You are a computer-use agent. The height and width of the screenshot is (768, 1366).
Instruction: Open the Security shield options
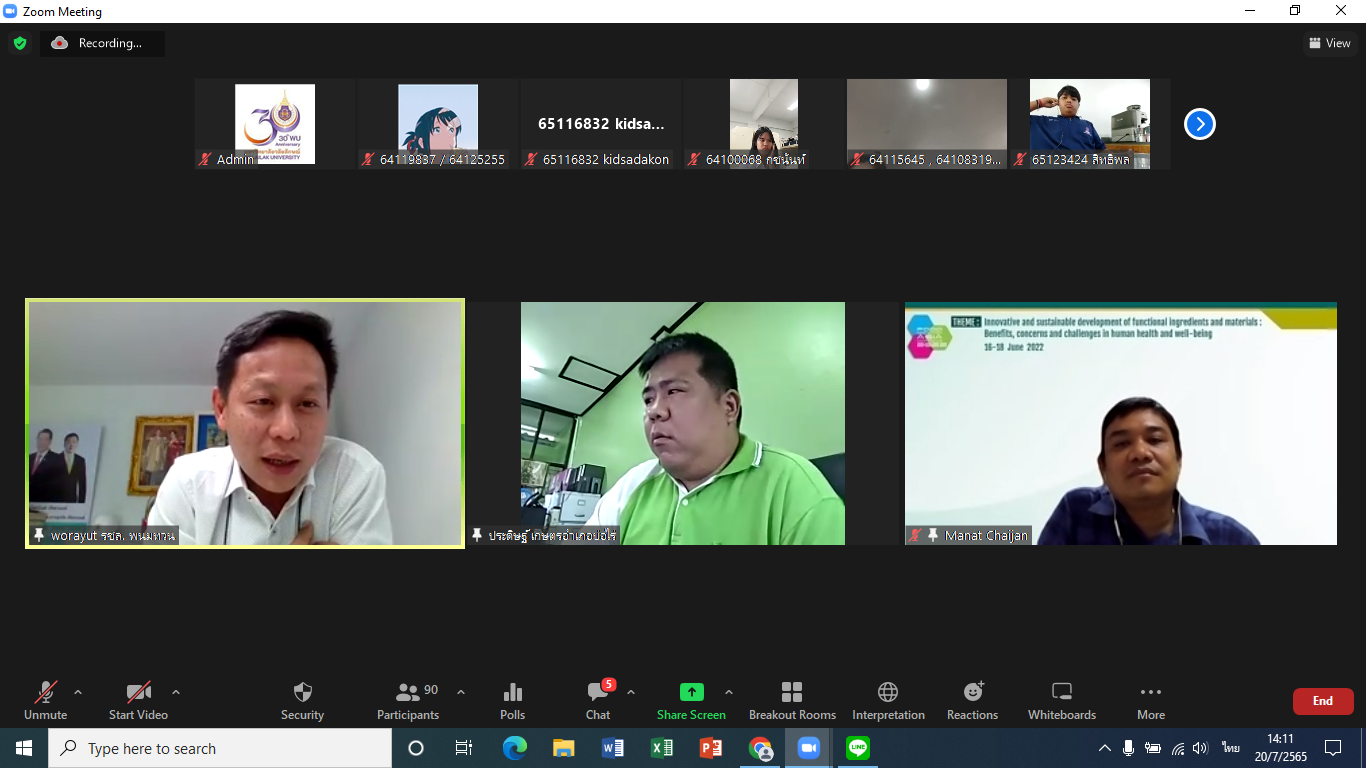pyautogui.click(x=302, y=700)
